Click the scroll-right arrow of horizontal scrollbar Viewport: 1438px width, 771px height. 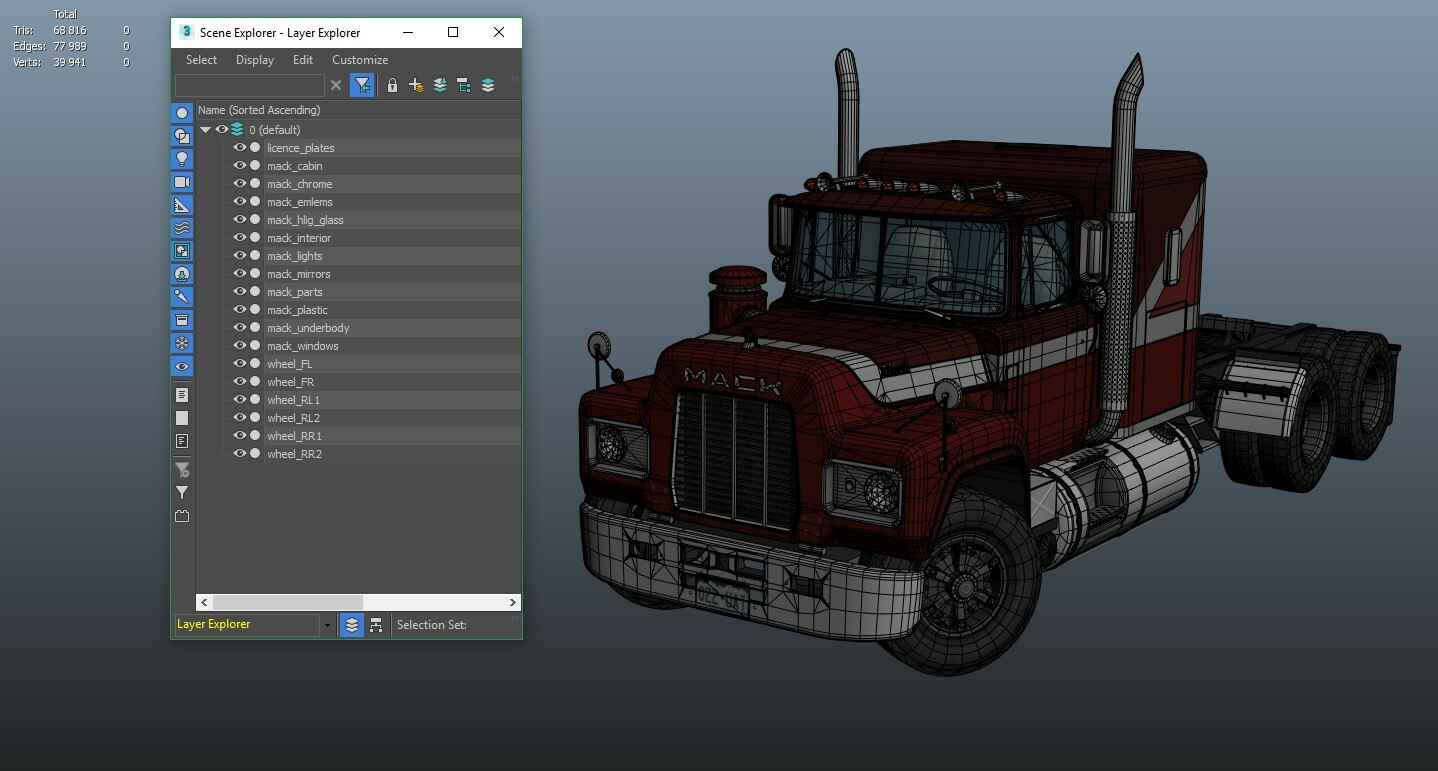512,602
